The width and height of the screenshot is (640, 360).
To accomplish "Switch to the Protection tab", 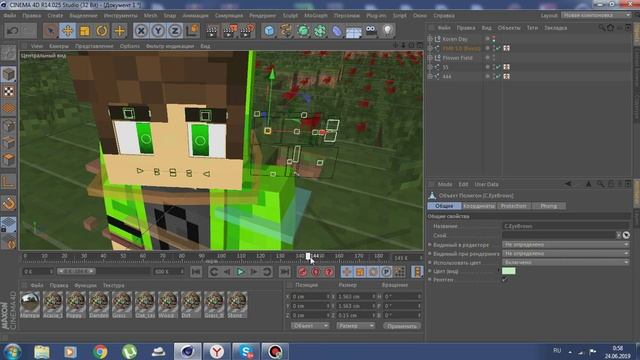I will (513, 206).
